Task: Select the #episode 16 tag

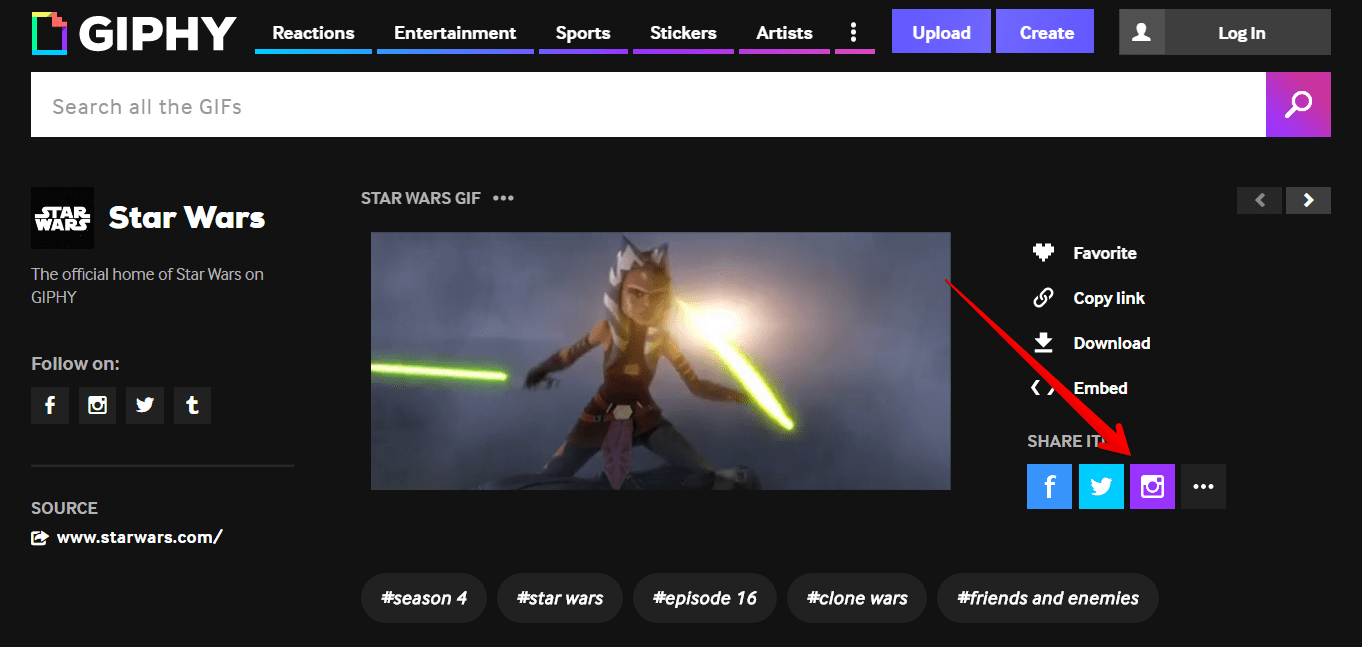Action: tap(705, 598)
